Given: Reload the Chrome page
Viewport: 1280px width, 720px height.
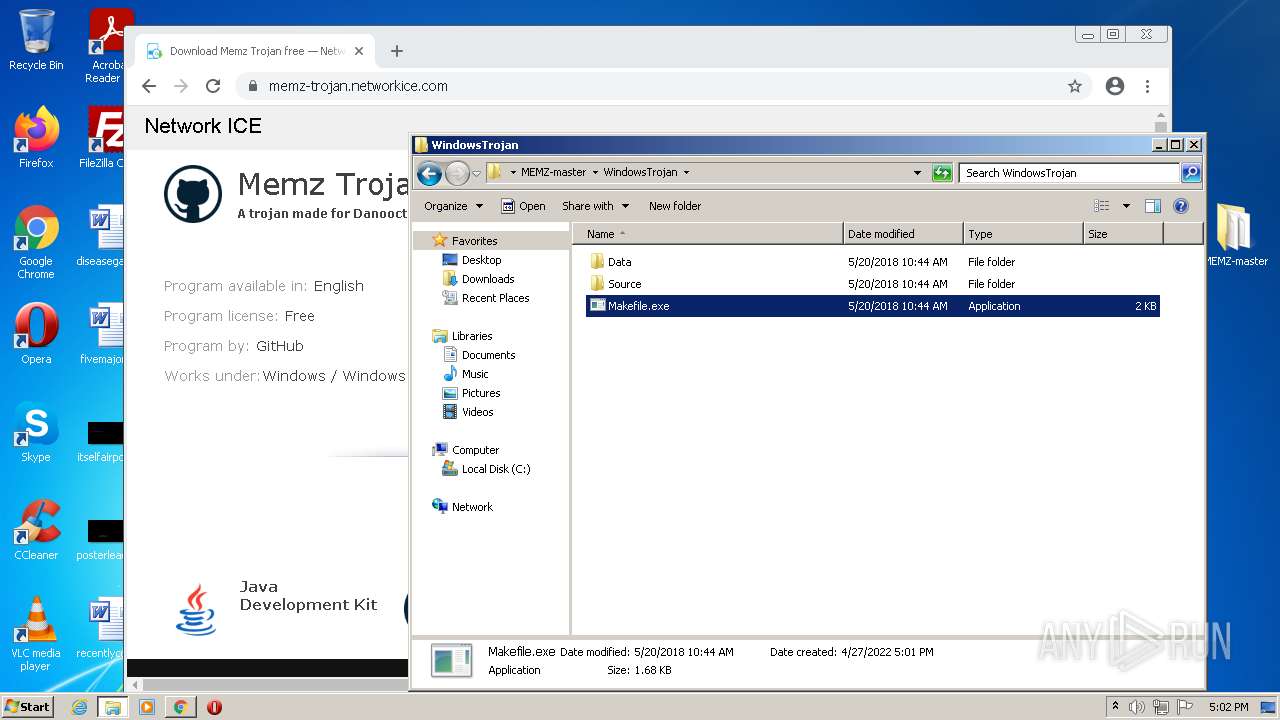Looking at the screenshot, I should 213,86.
